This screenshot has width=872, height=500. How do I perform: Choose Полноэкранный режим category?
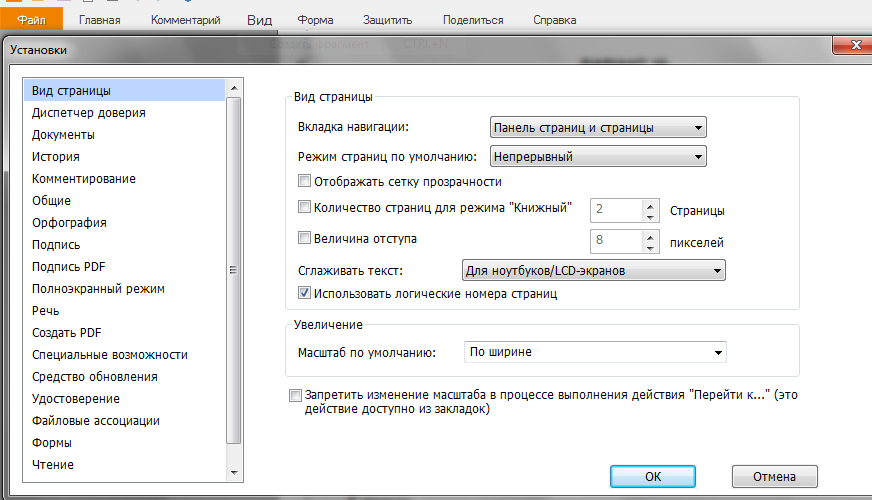click(x=98, y=289)
